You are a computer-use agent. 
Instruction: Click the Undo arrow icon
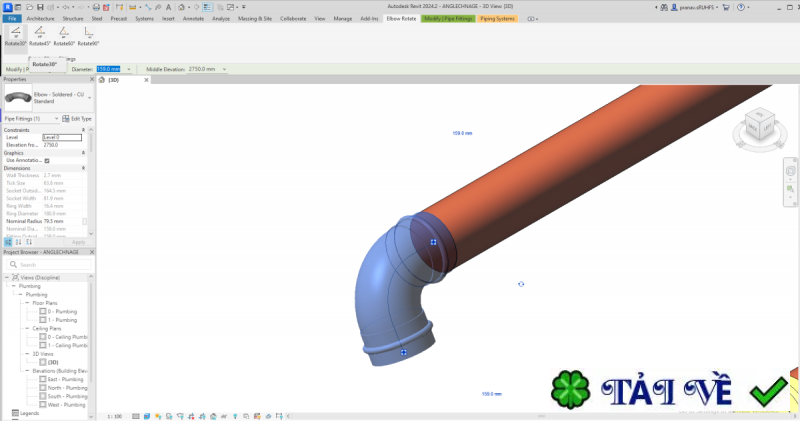point(66,7)
